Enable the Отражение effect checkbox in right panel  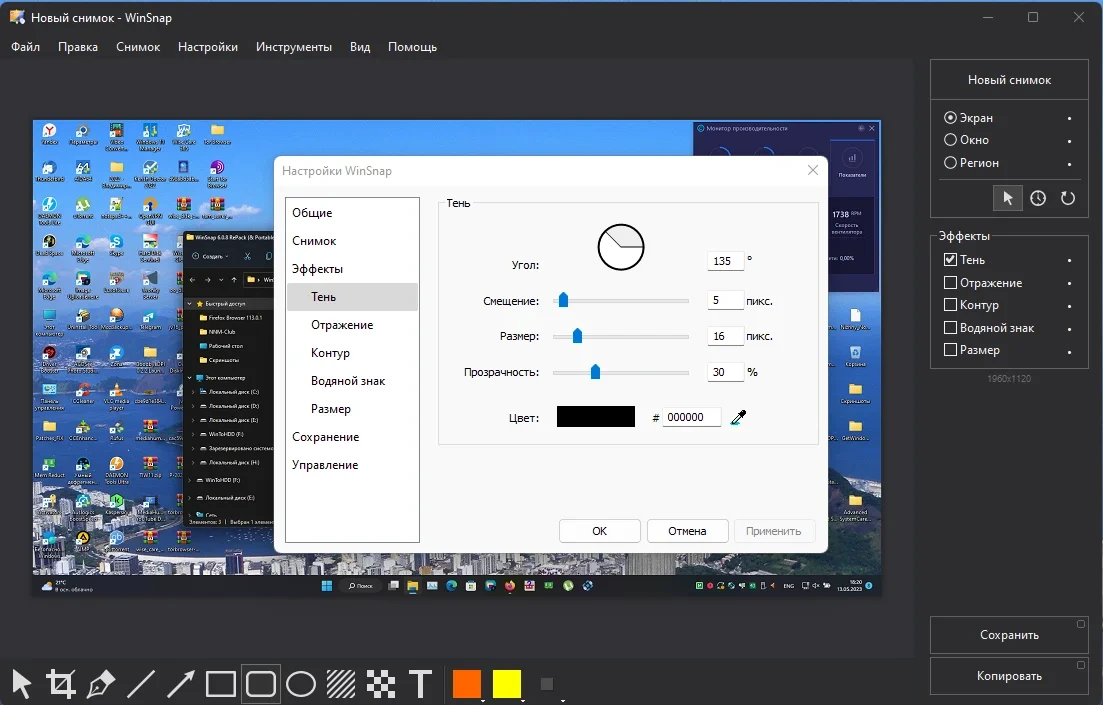(950, 283)
